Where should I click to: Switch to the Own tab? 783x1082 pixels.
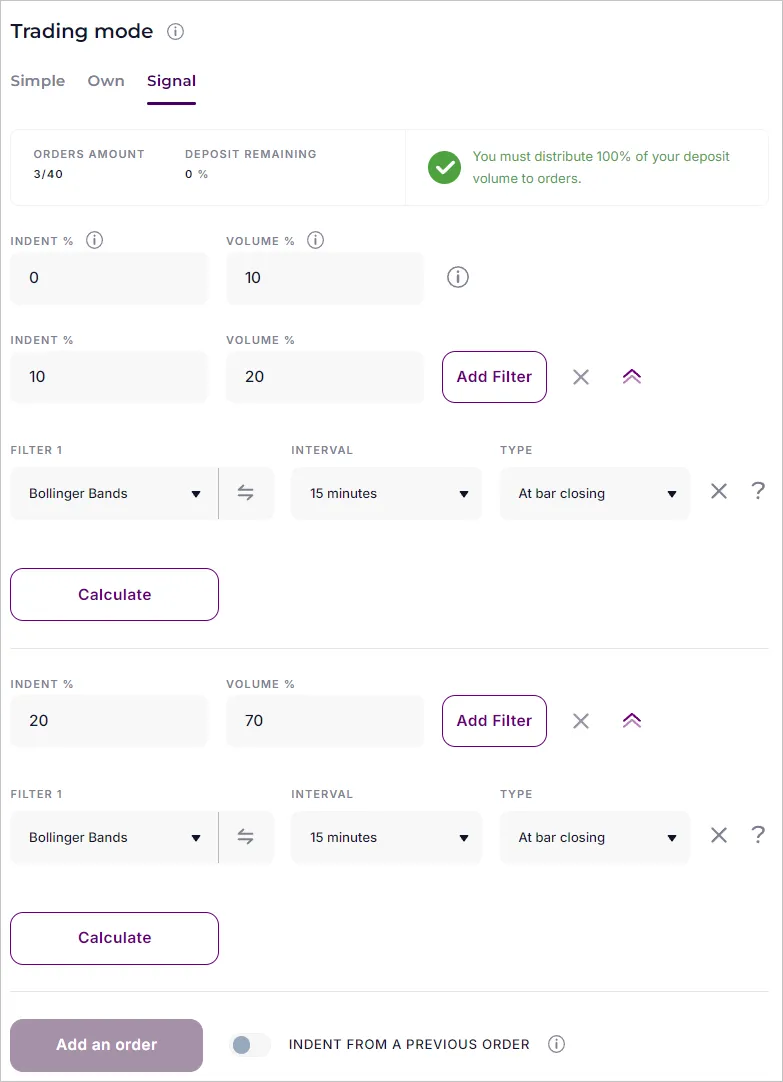coord(105,81)
